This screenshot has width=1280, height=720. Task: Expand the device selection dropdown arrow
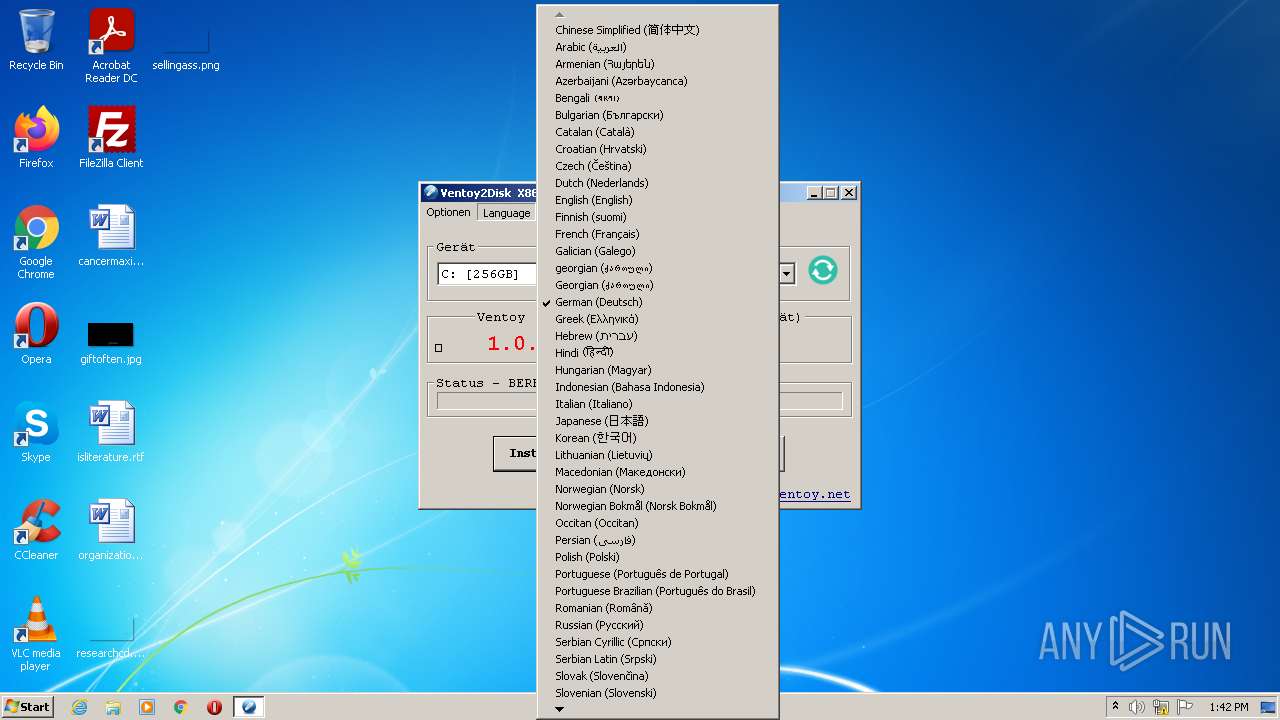coord(787,273)
